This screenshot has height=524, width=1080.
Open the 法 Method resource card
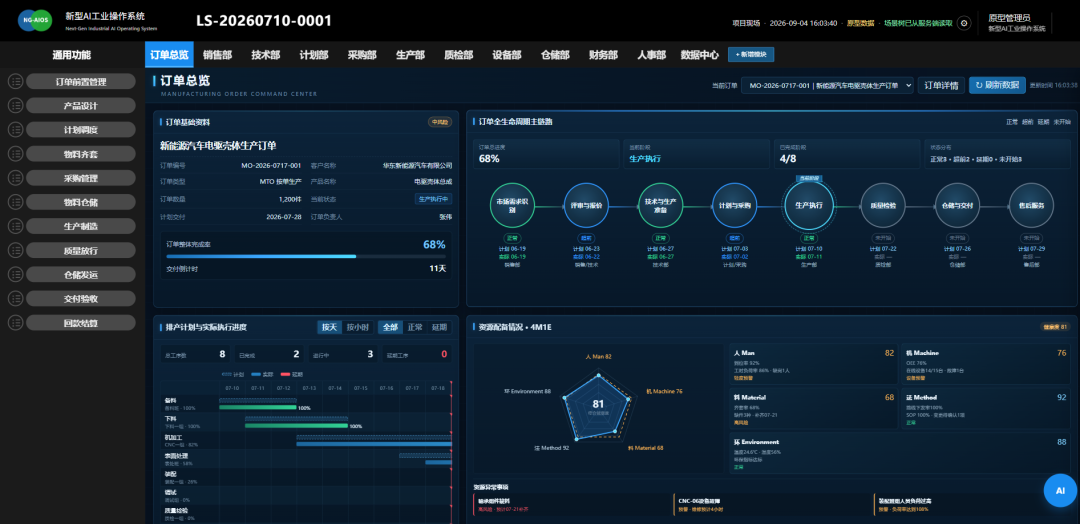point(986,408)
